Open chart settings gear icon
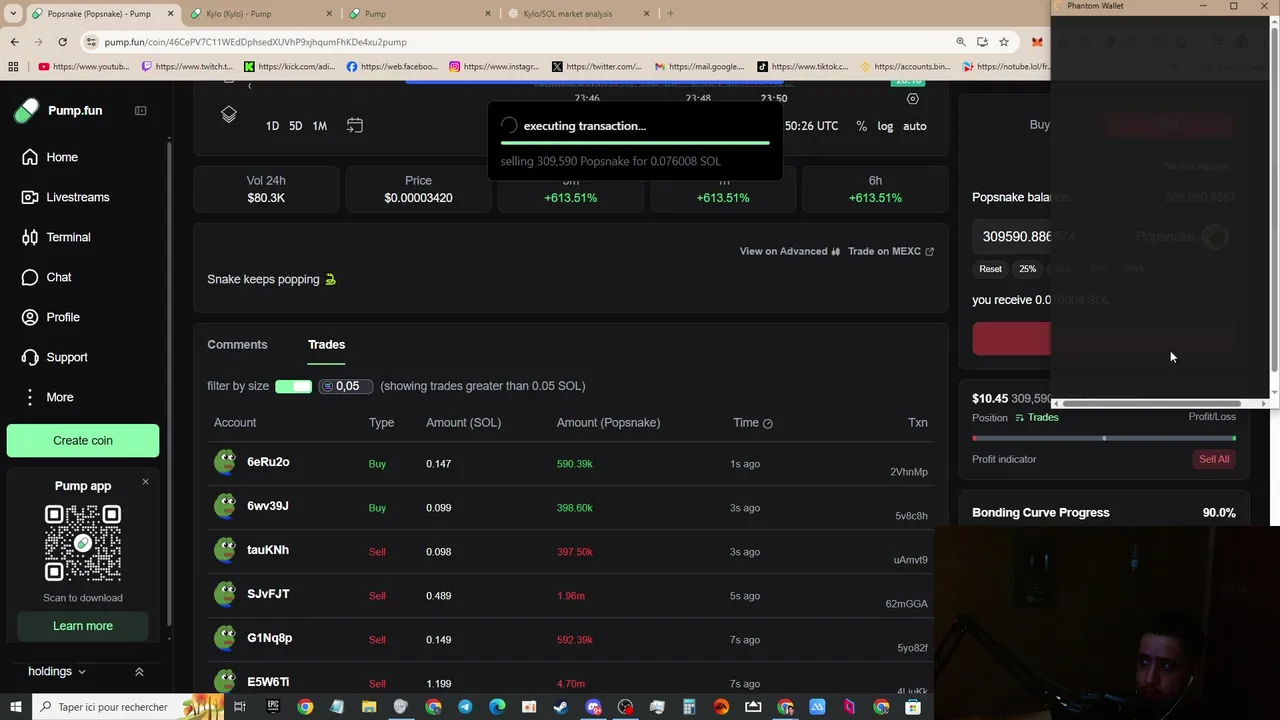Screen dimensions: 1280x720 [912, 99]
